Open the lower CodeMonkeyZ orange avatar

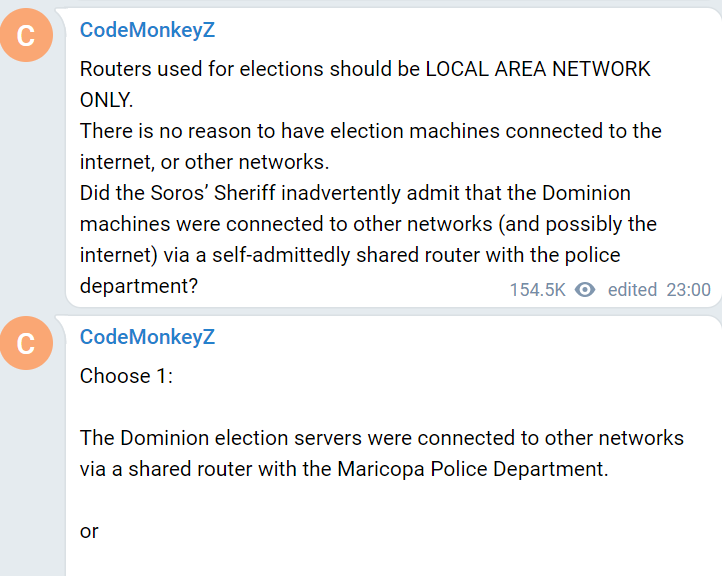click(26, 343)
